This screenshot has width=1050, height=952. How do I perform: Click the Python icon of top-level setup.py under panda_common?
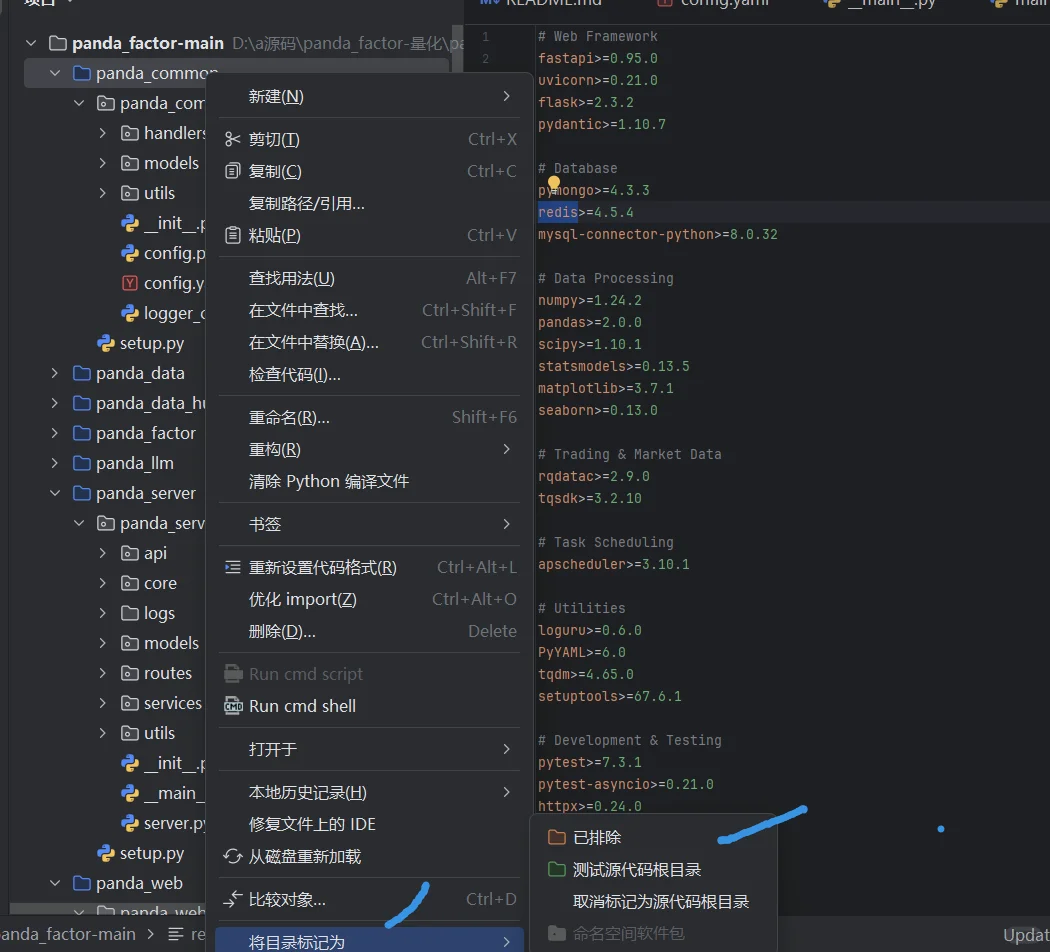tap(106, 343)
